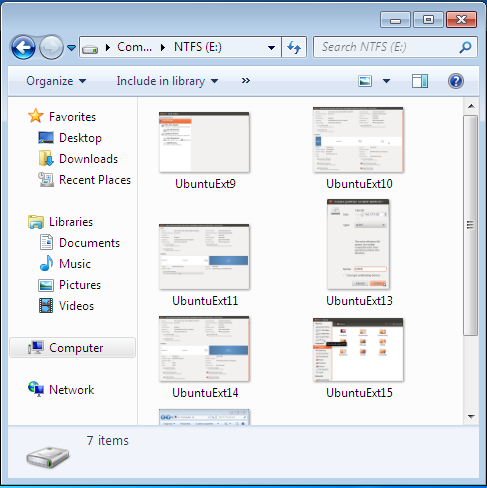
Task: Open the Documents library
Action: [89, 243]
